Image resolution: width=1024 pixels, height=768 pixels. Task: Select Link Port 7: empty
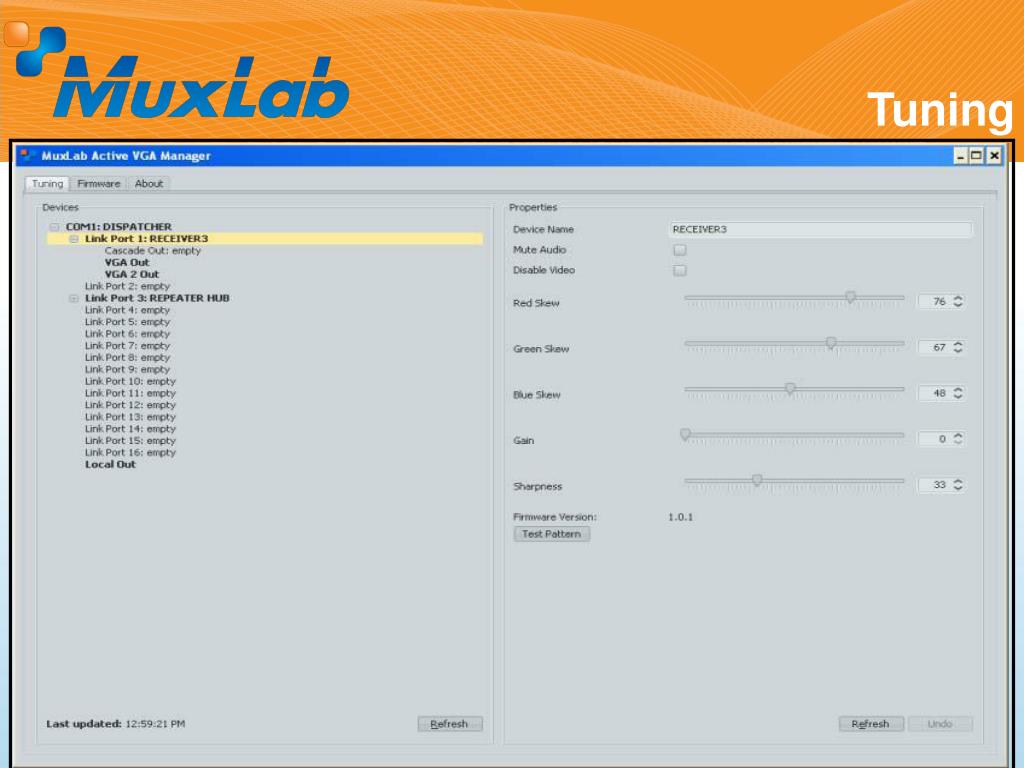127,345
